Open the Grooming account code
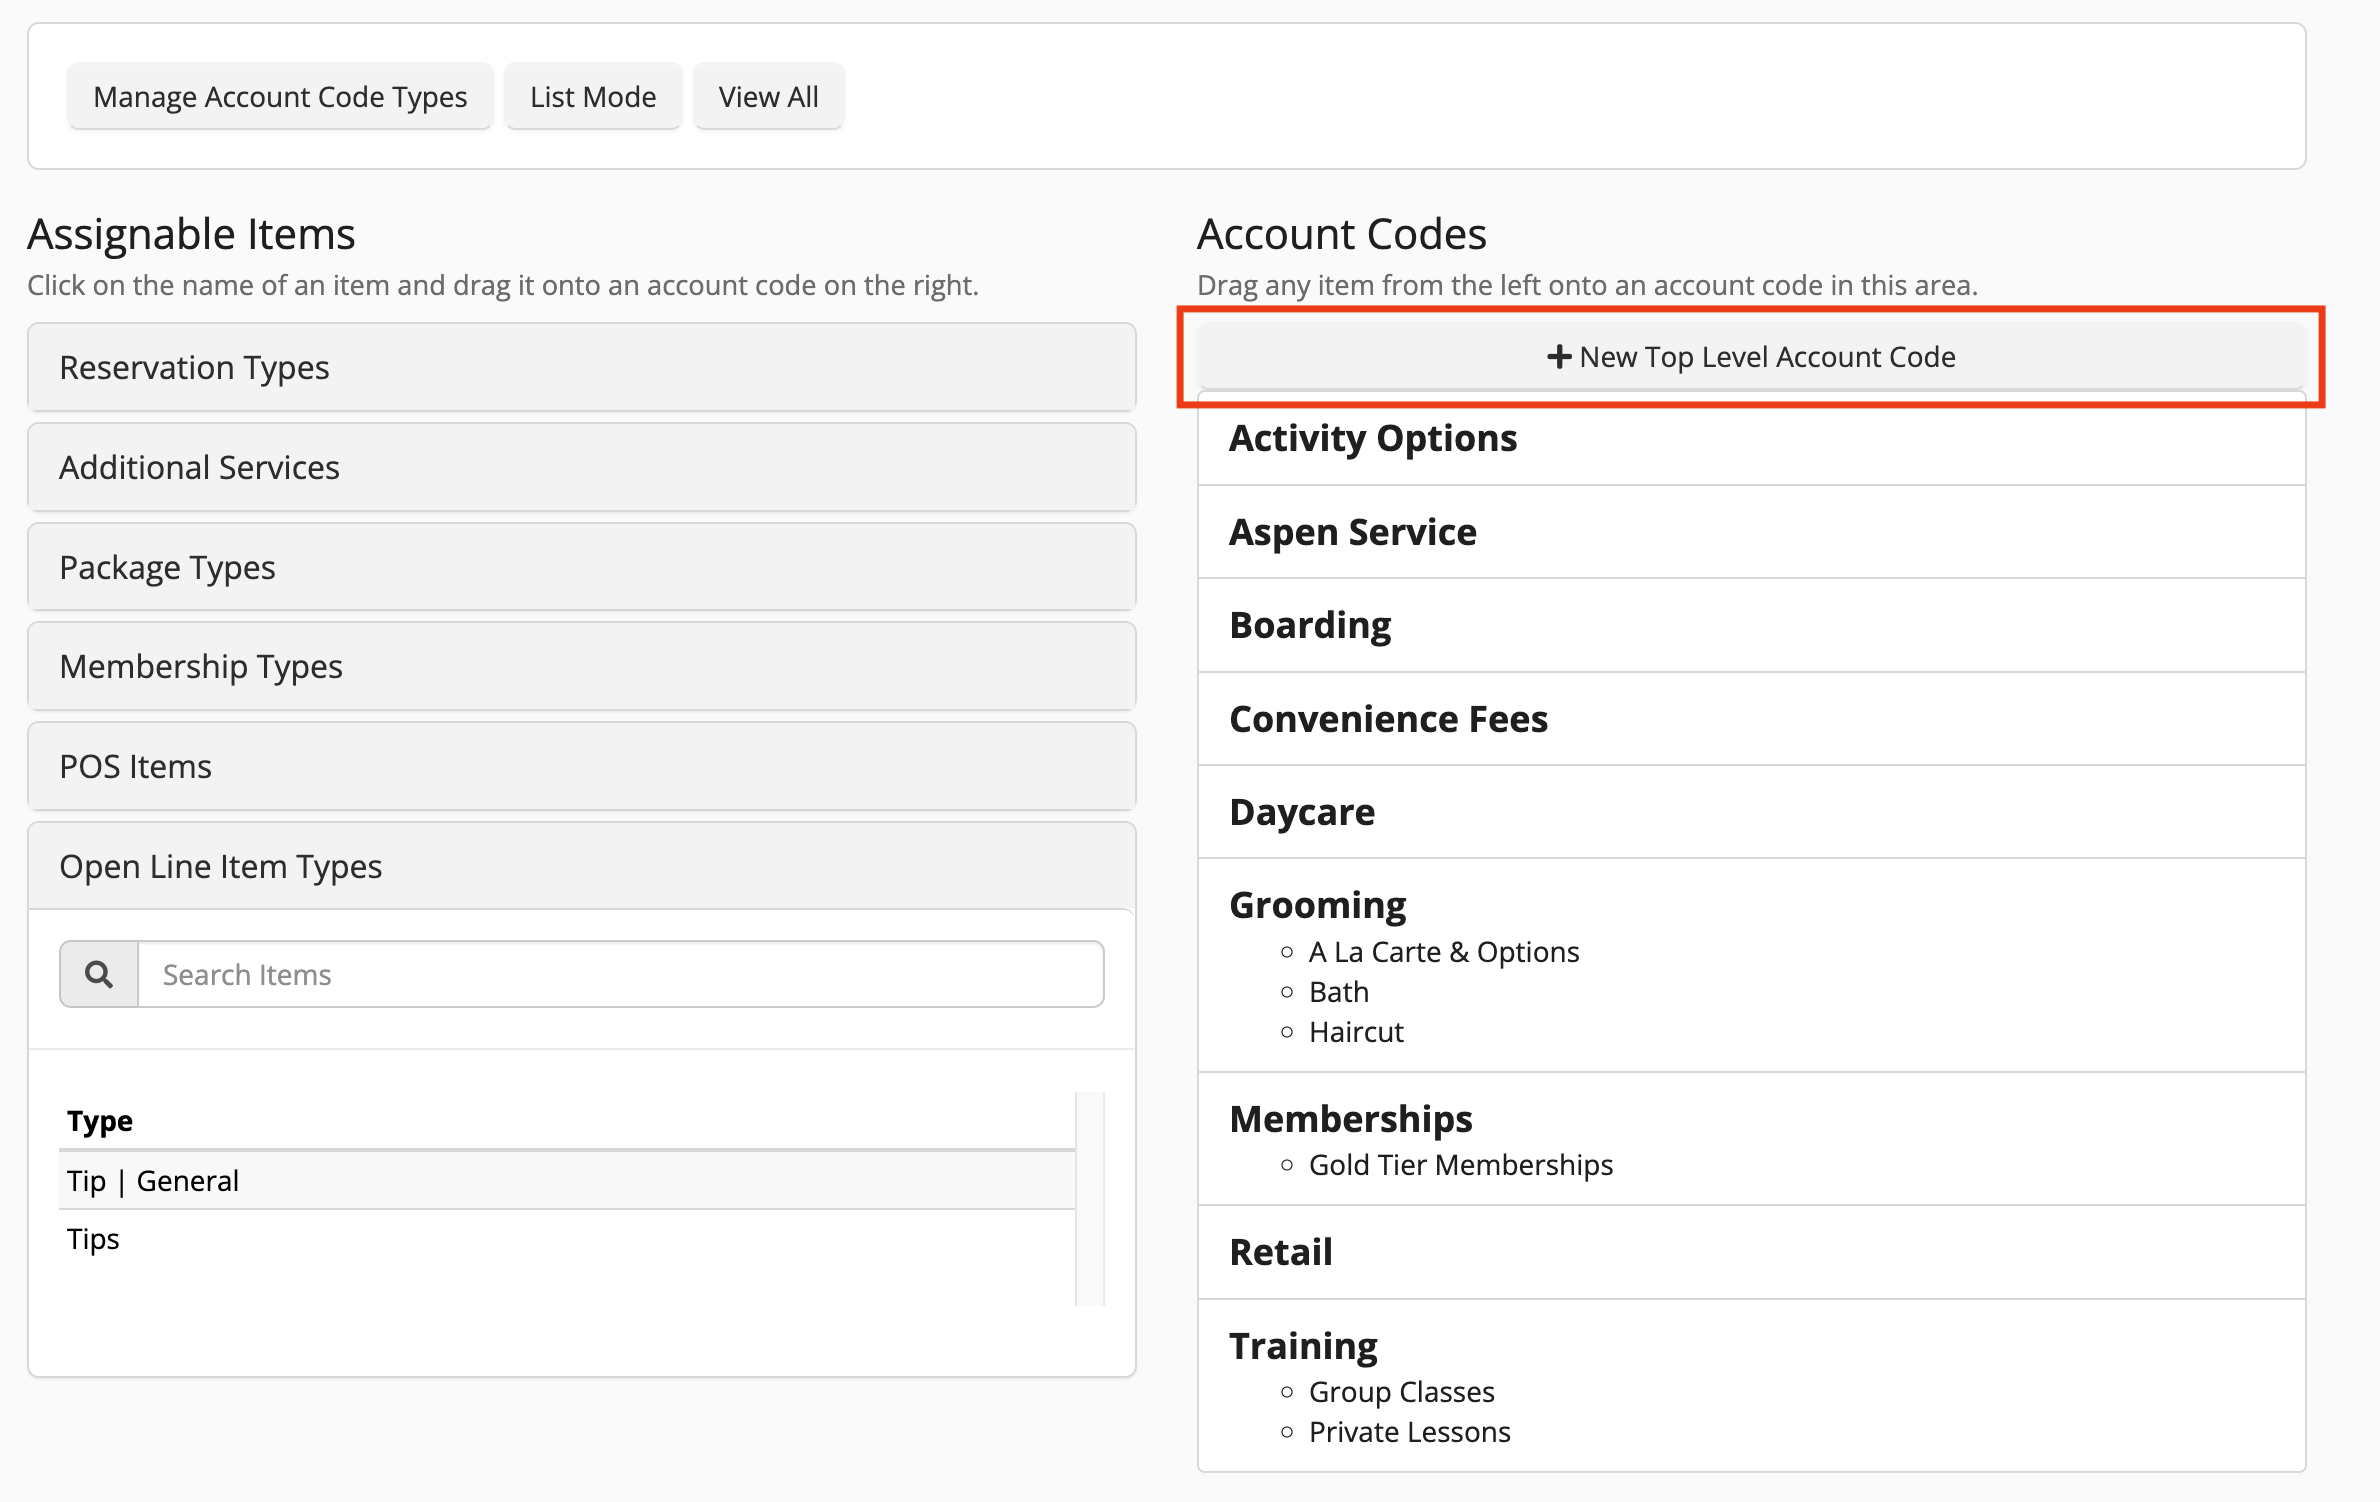 [1317, 905]
